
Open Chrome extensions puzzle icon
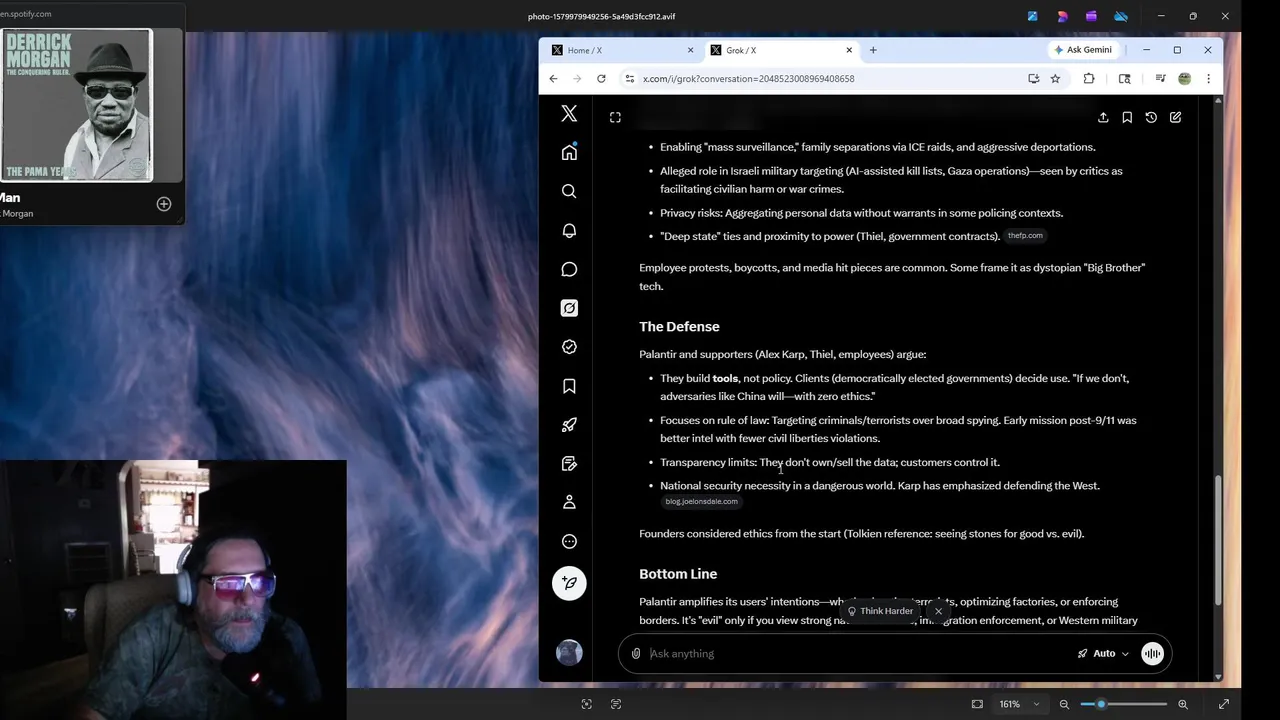1089,79
